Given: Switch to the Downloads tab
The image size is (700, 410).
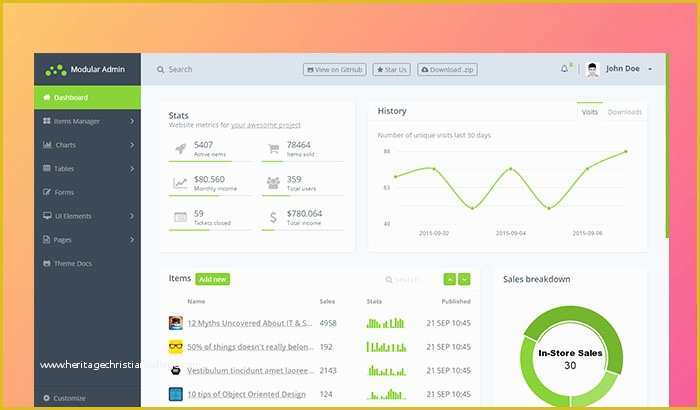Looking at the screenshot, I should [625, 112].
